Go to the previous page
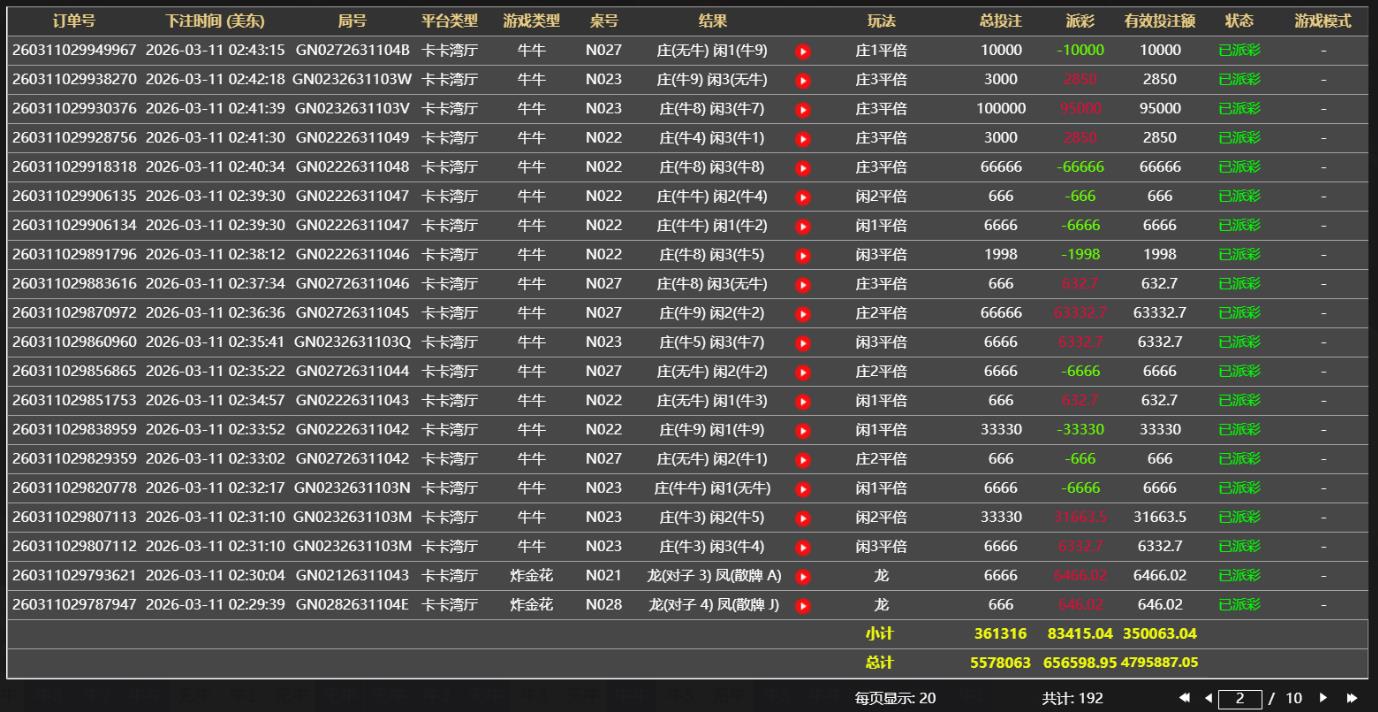This screenshot has width=1378, height=712. click(1208, 698)
